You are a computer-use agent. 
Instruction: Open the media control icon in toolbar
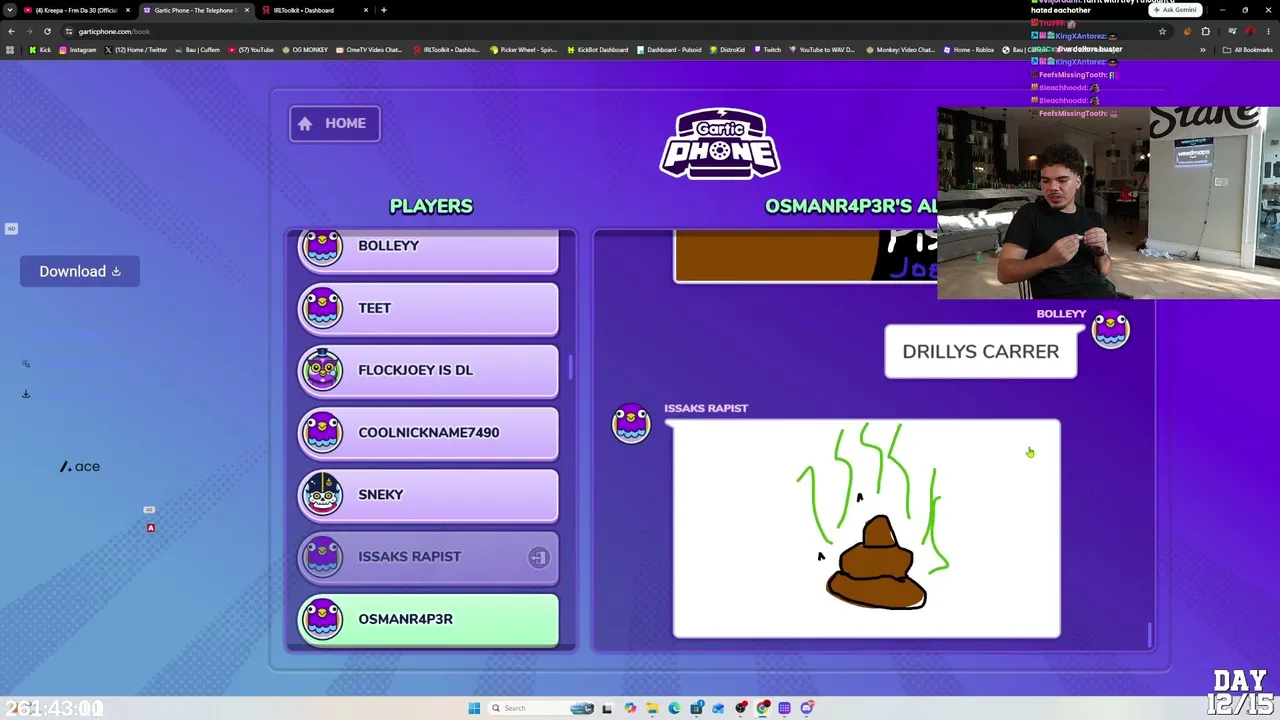click(x=1232, y=31)
